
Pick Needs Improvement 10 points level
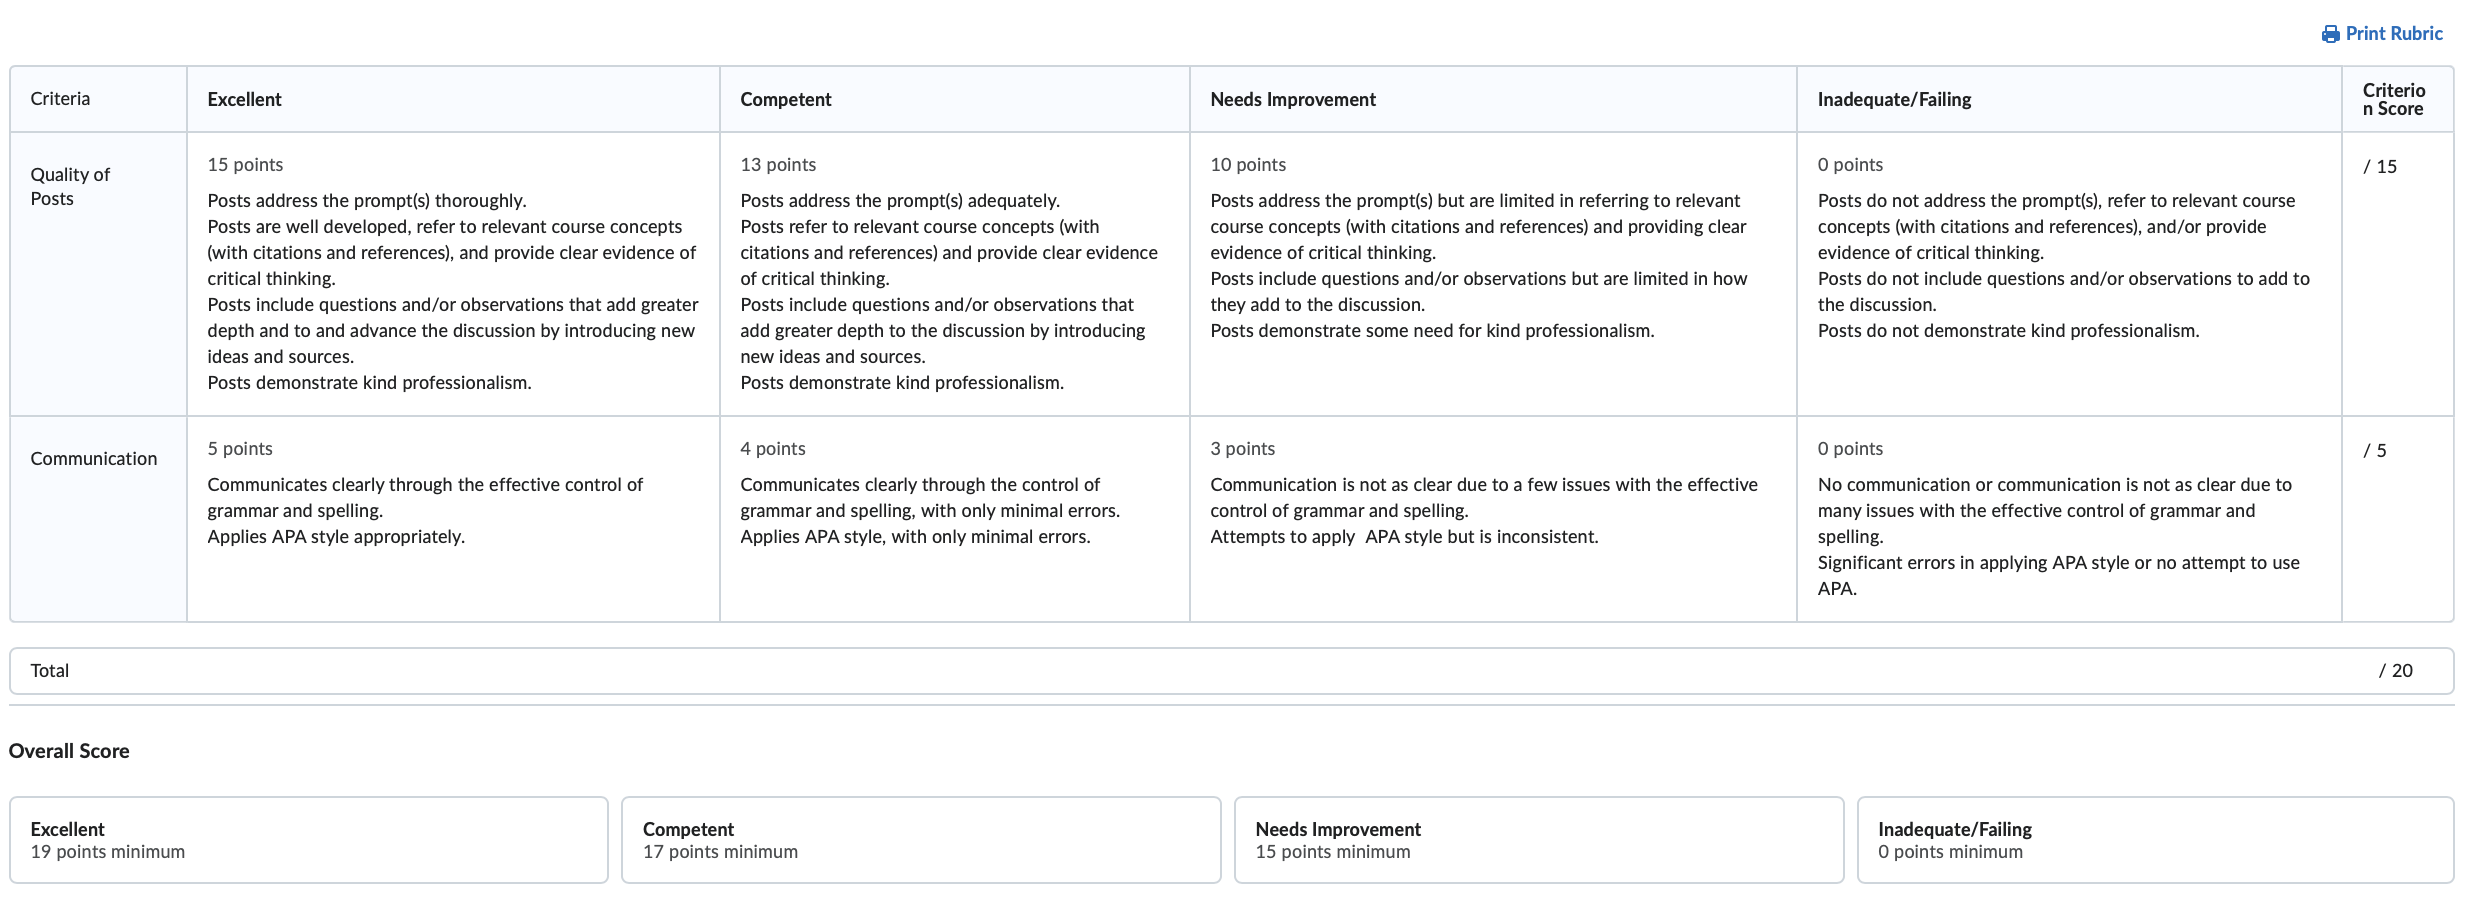pyautogui.click(x=1493, y=274)
